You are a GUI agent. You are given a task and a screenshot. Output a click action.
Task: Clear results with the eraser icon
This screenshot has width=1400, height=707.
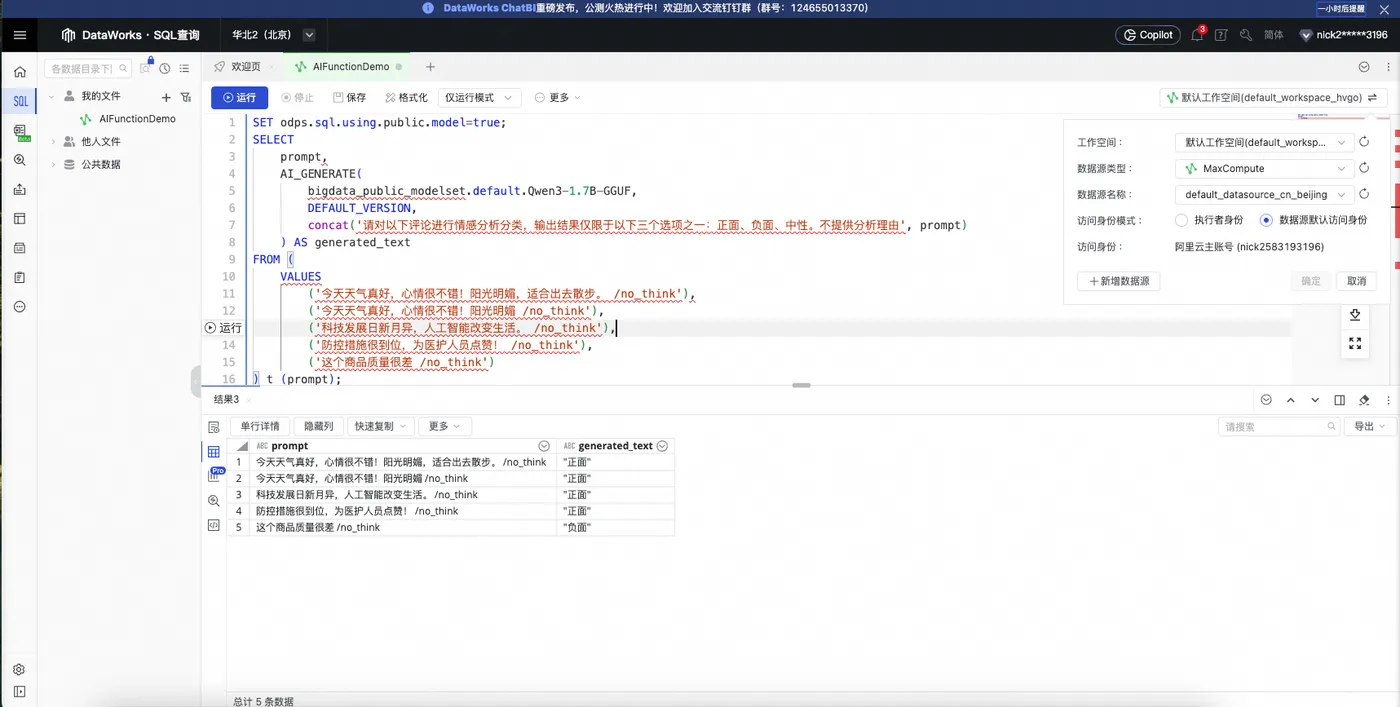1364,400
